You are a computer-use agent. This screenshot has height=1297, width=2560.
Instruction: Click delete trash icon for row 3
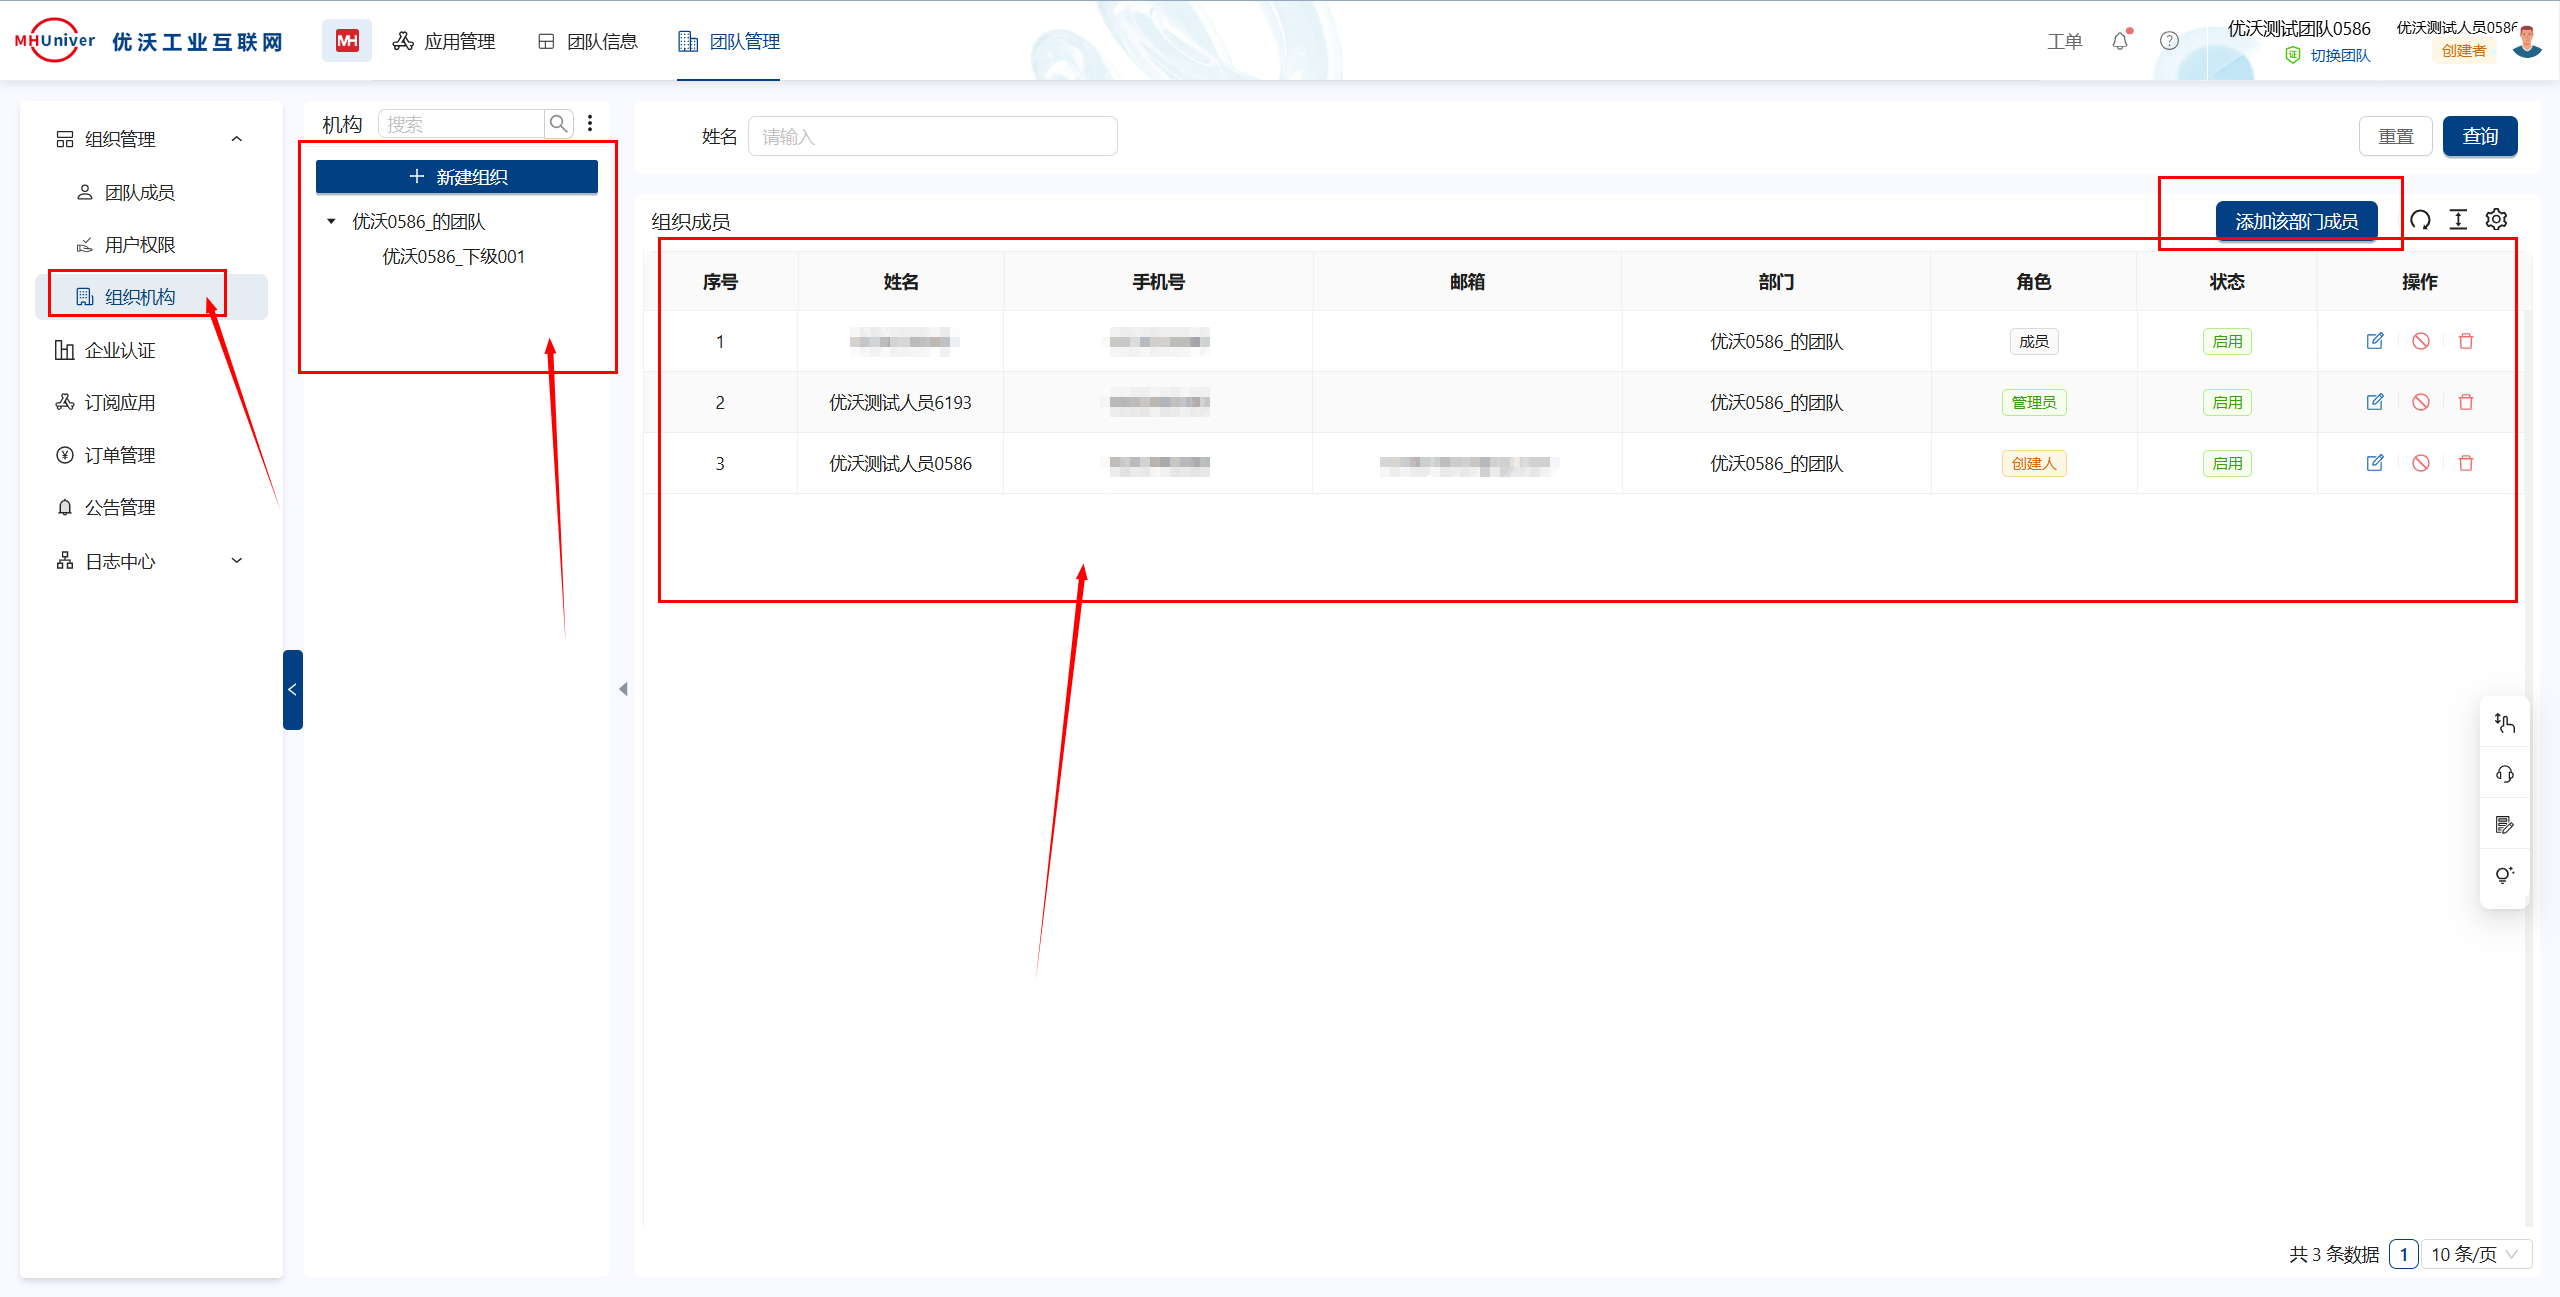2465,463
